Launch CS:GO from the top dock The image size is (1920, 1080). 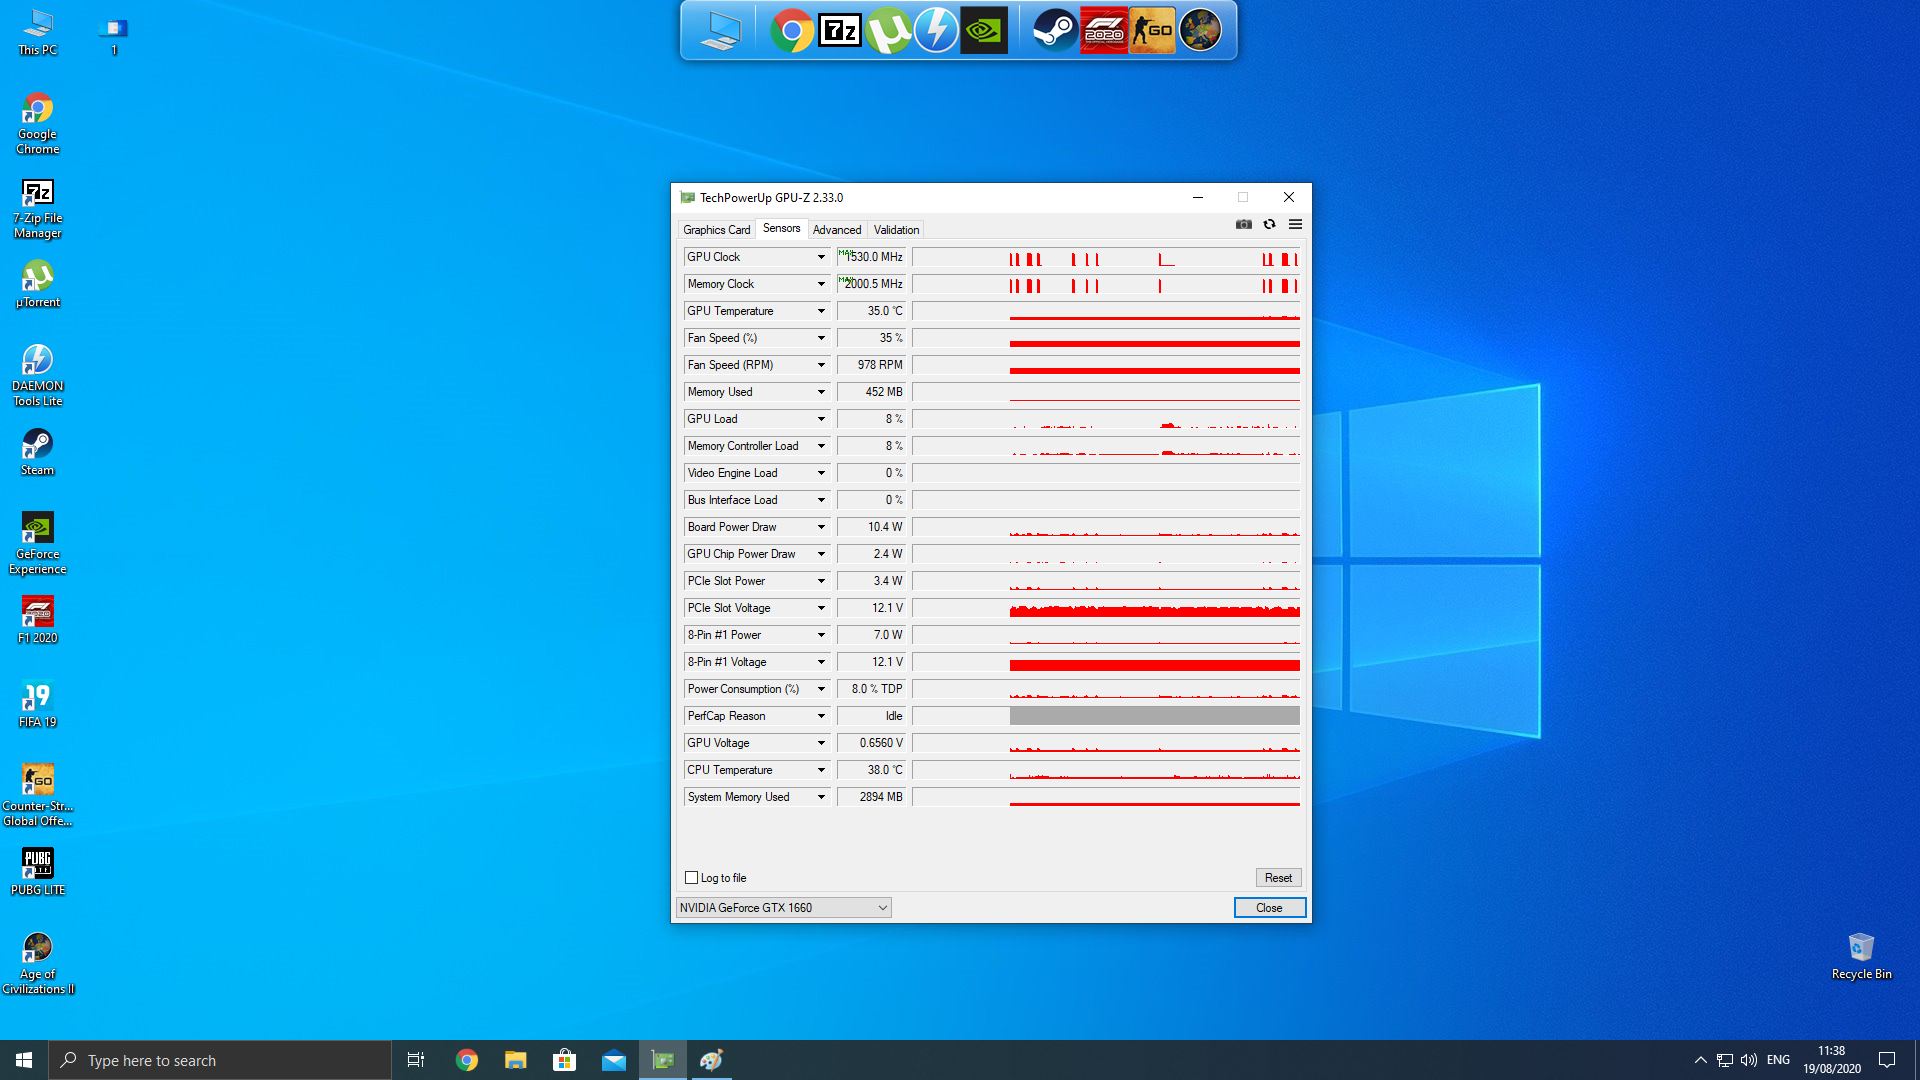tap(1152, 31)
